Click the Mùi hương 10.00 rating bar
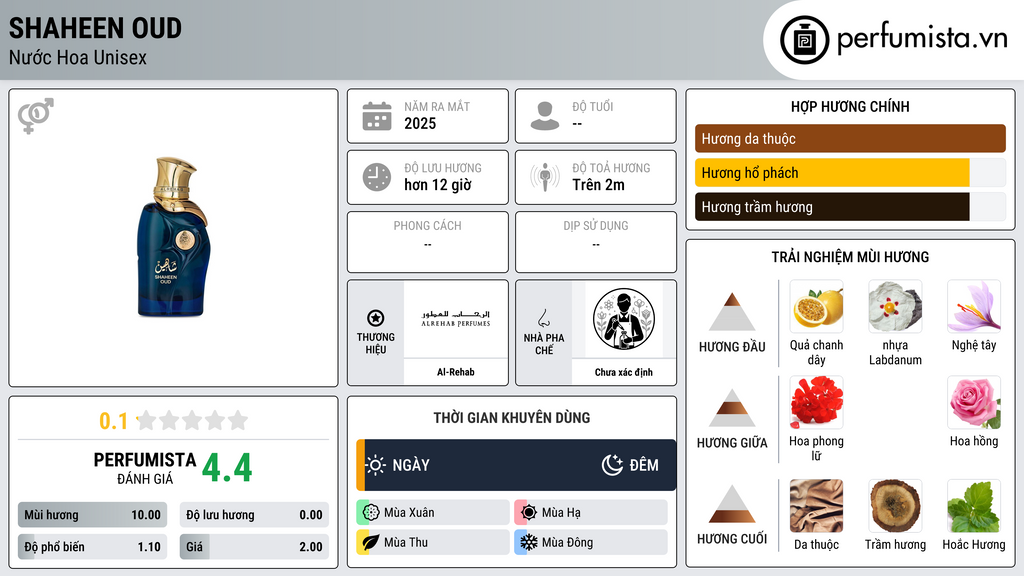Screen dimensions: 1024x576 pos(92,515)
